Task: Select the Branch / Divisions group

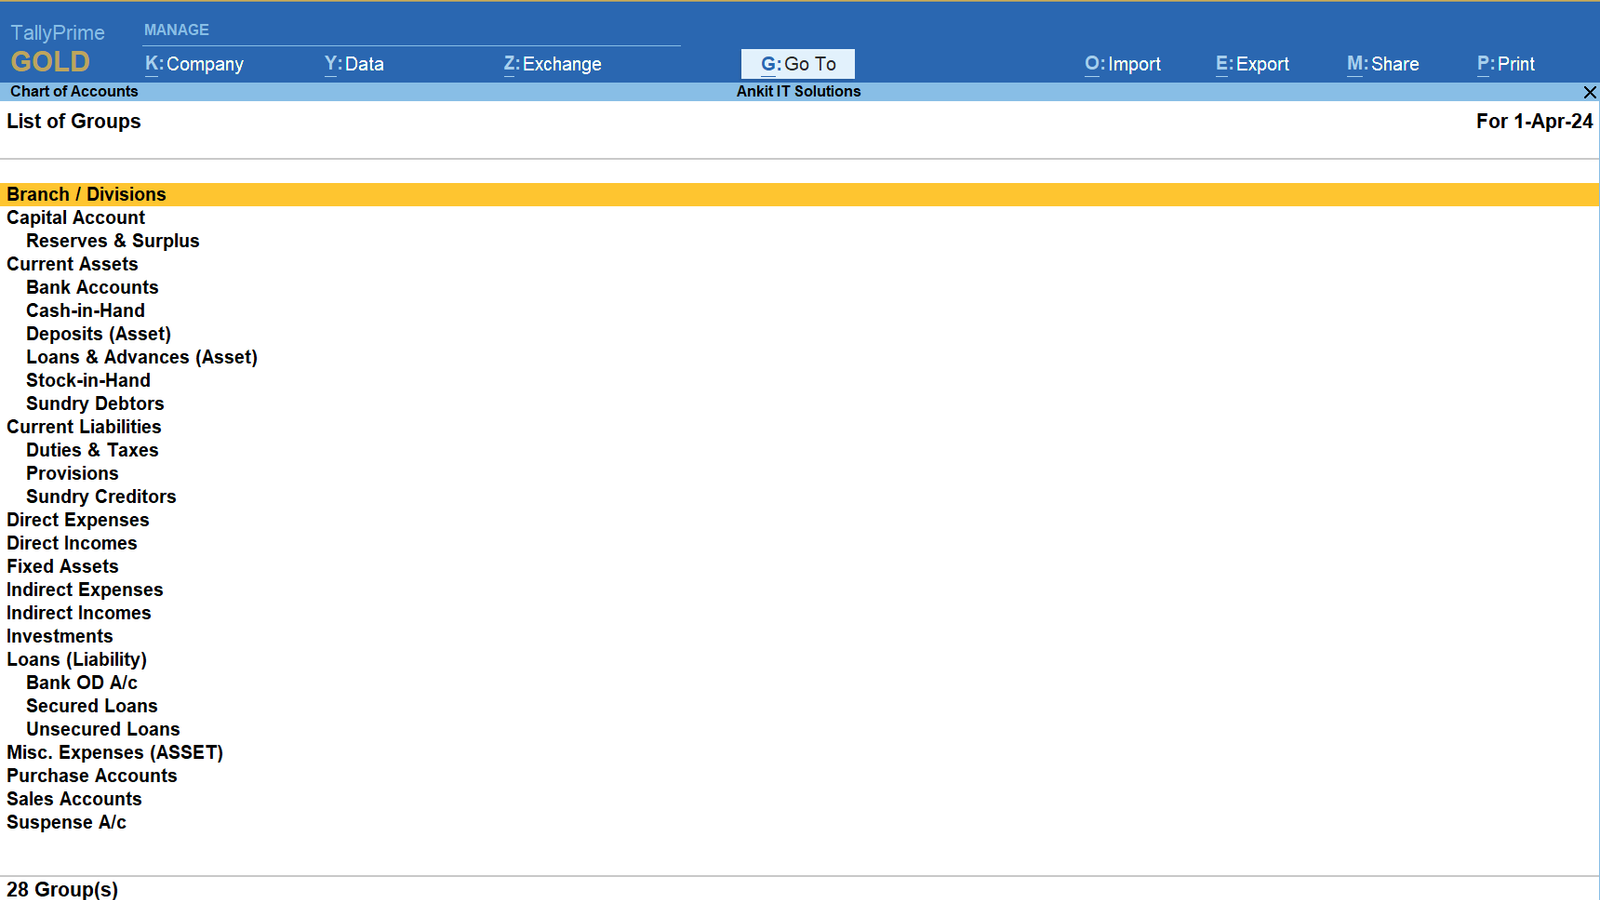Action: (86, 194)
